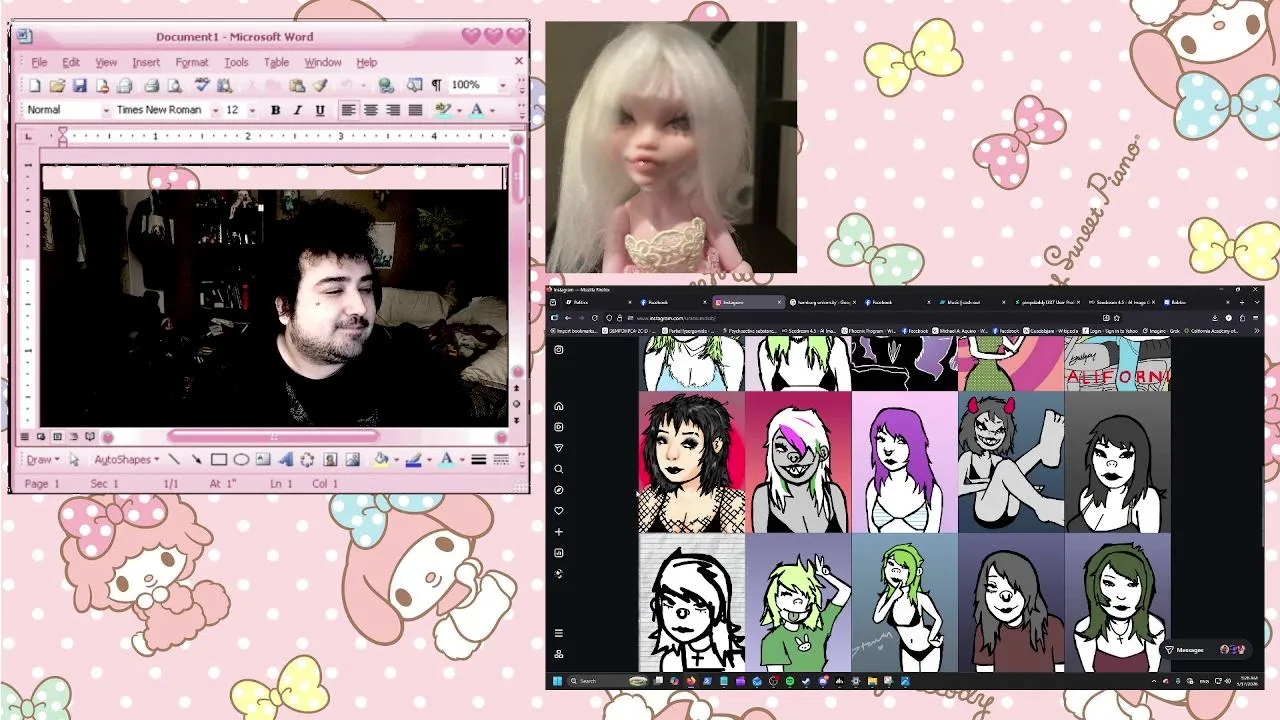Select the Rectangle shape tool
The width and height of the screenshot is (1280, 720).
click(219, 460)
